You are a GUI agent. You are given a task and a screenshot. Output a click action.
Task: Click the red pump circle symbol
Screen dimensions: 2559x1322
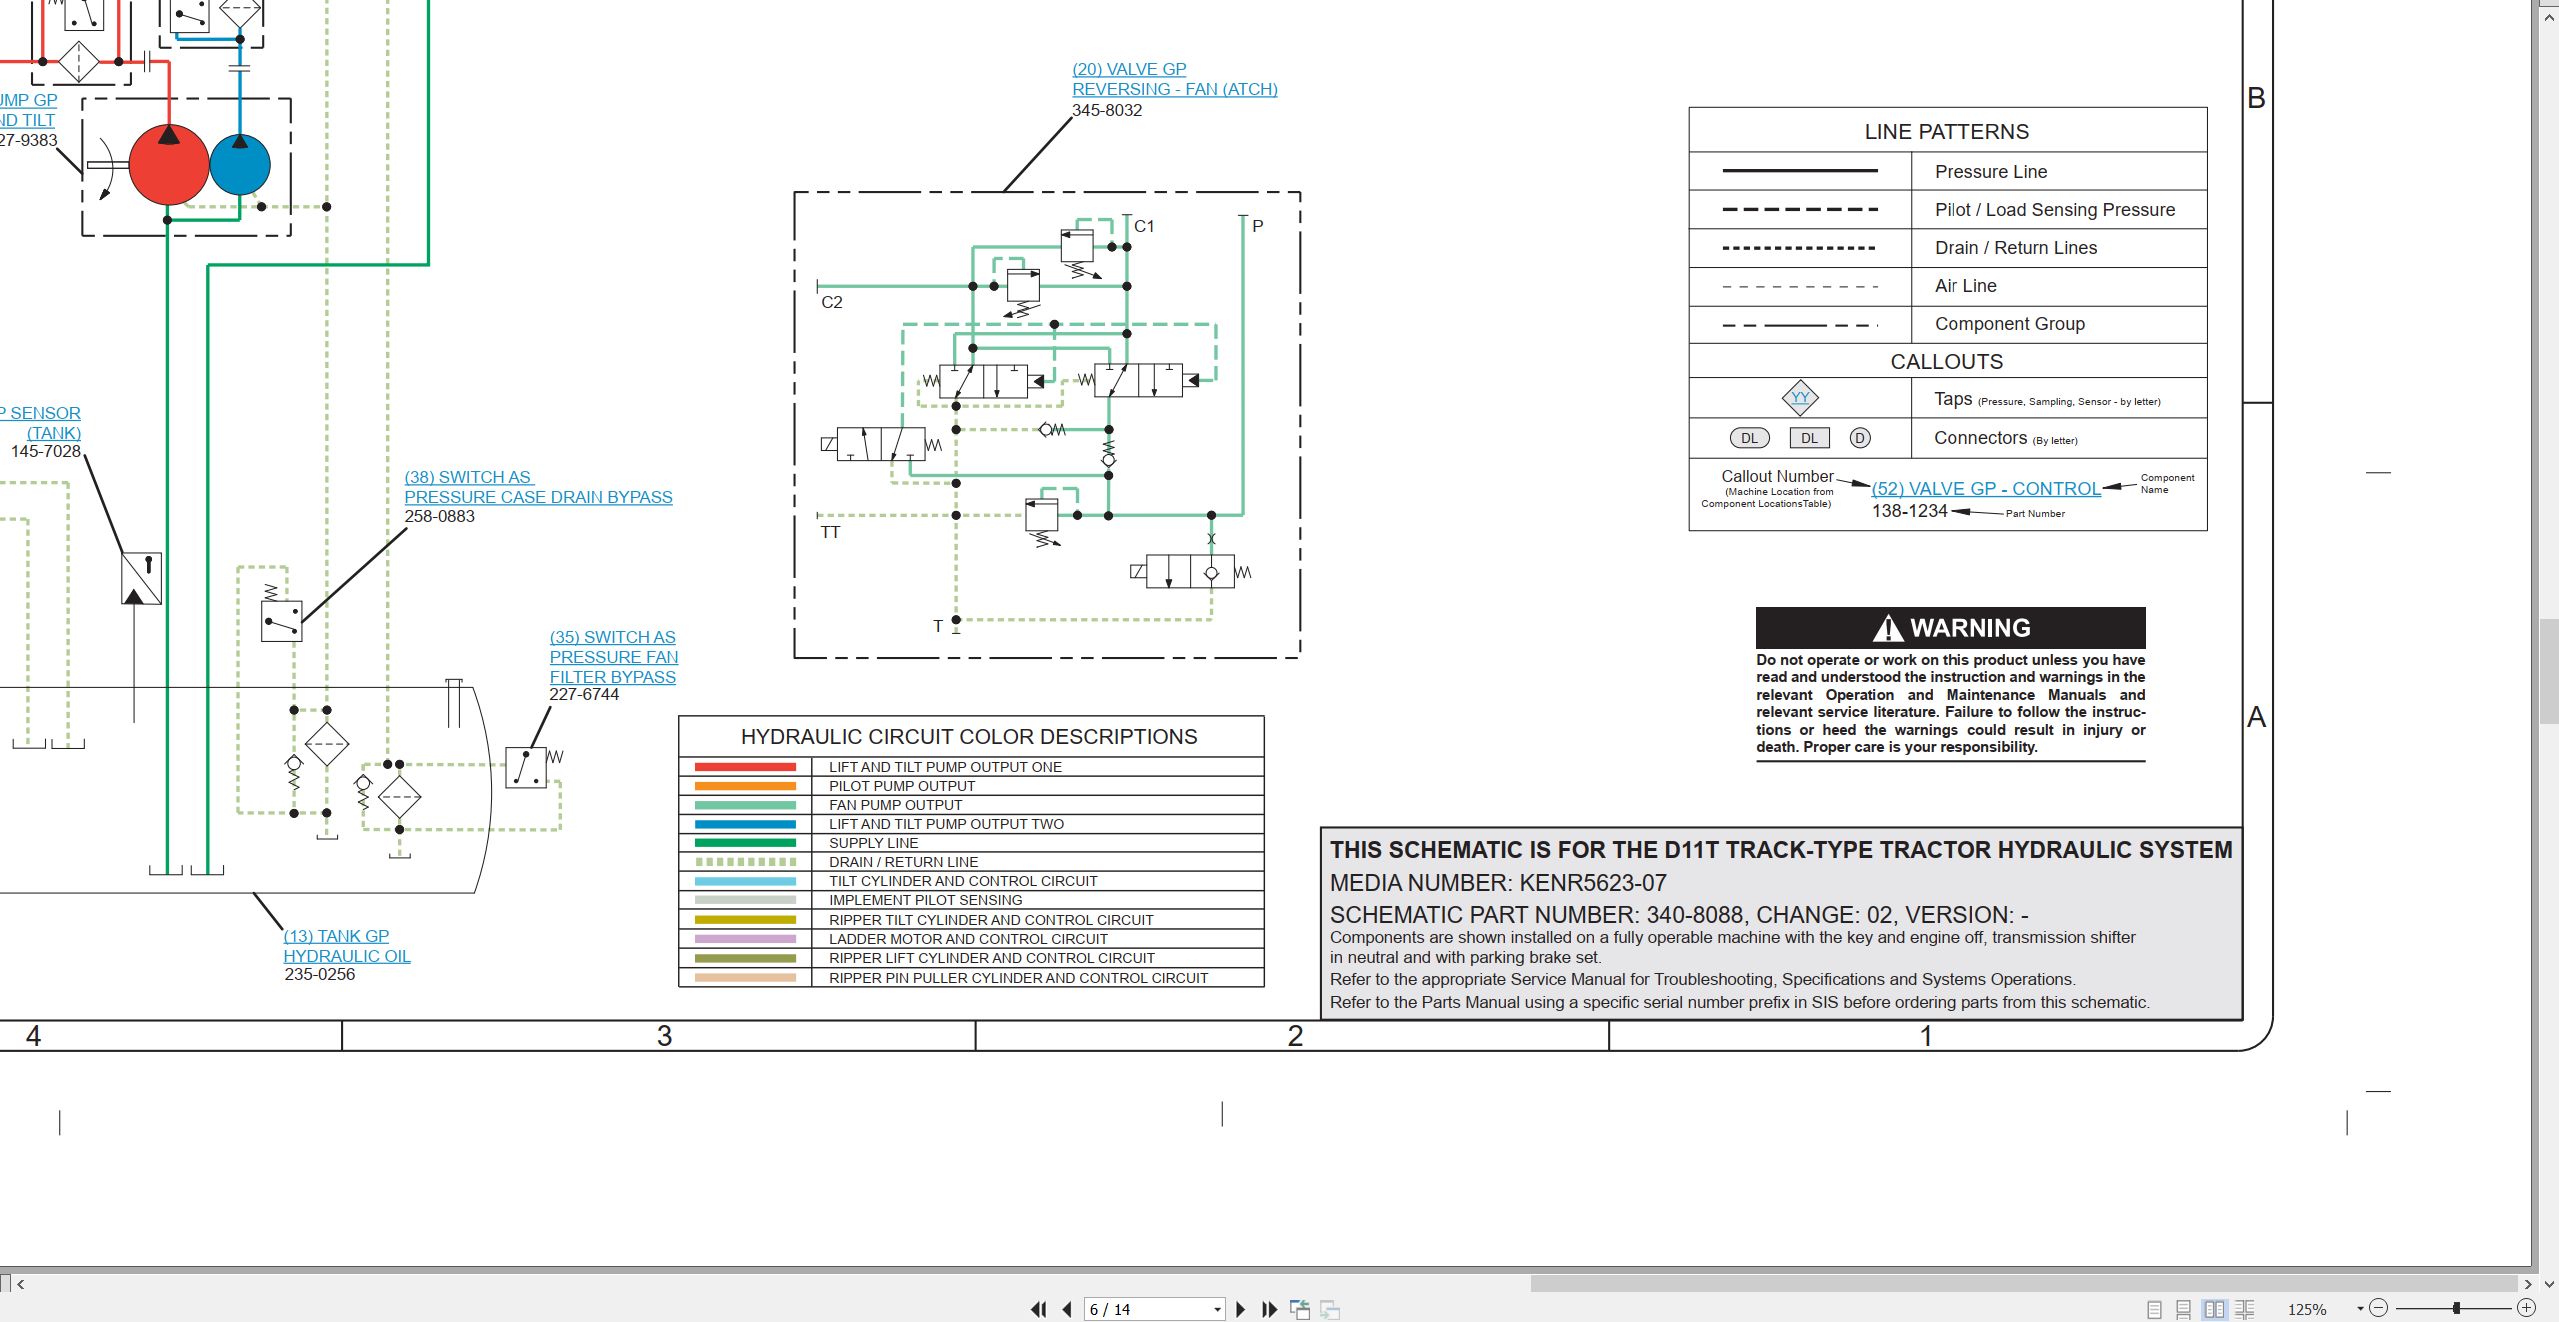tap(169, 165)
